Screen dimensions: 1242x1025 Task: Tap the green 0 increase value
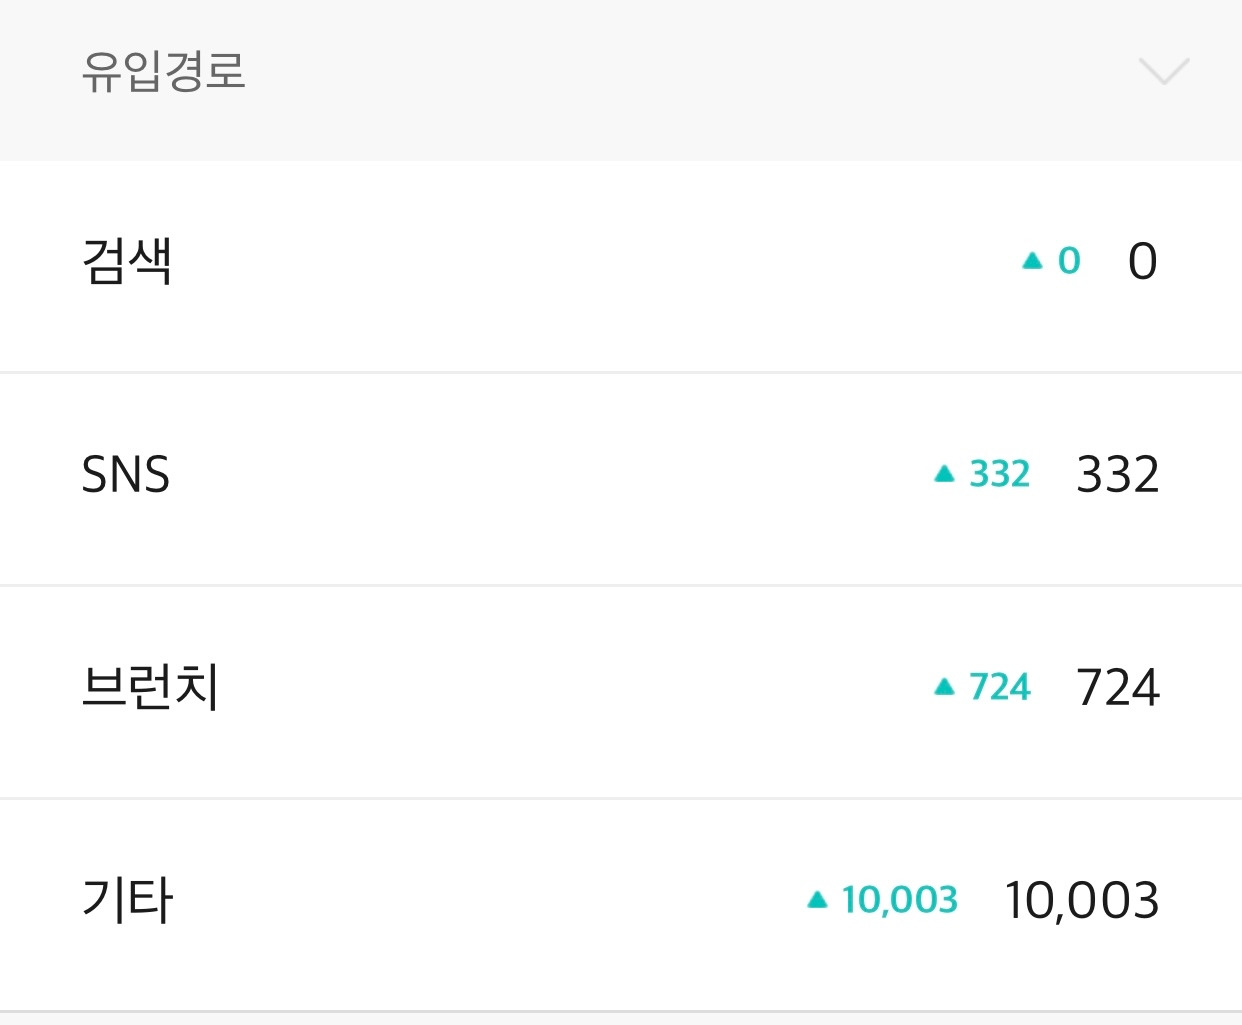tap(1069, 262)
